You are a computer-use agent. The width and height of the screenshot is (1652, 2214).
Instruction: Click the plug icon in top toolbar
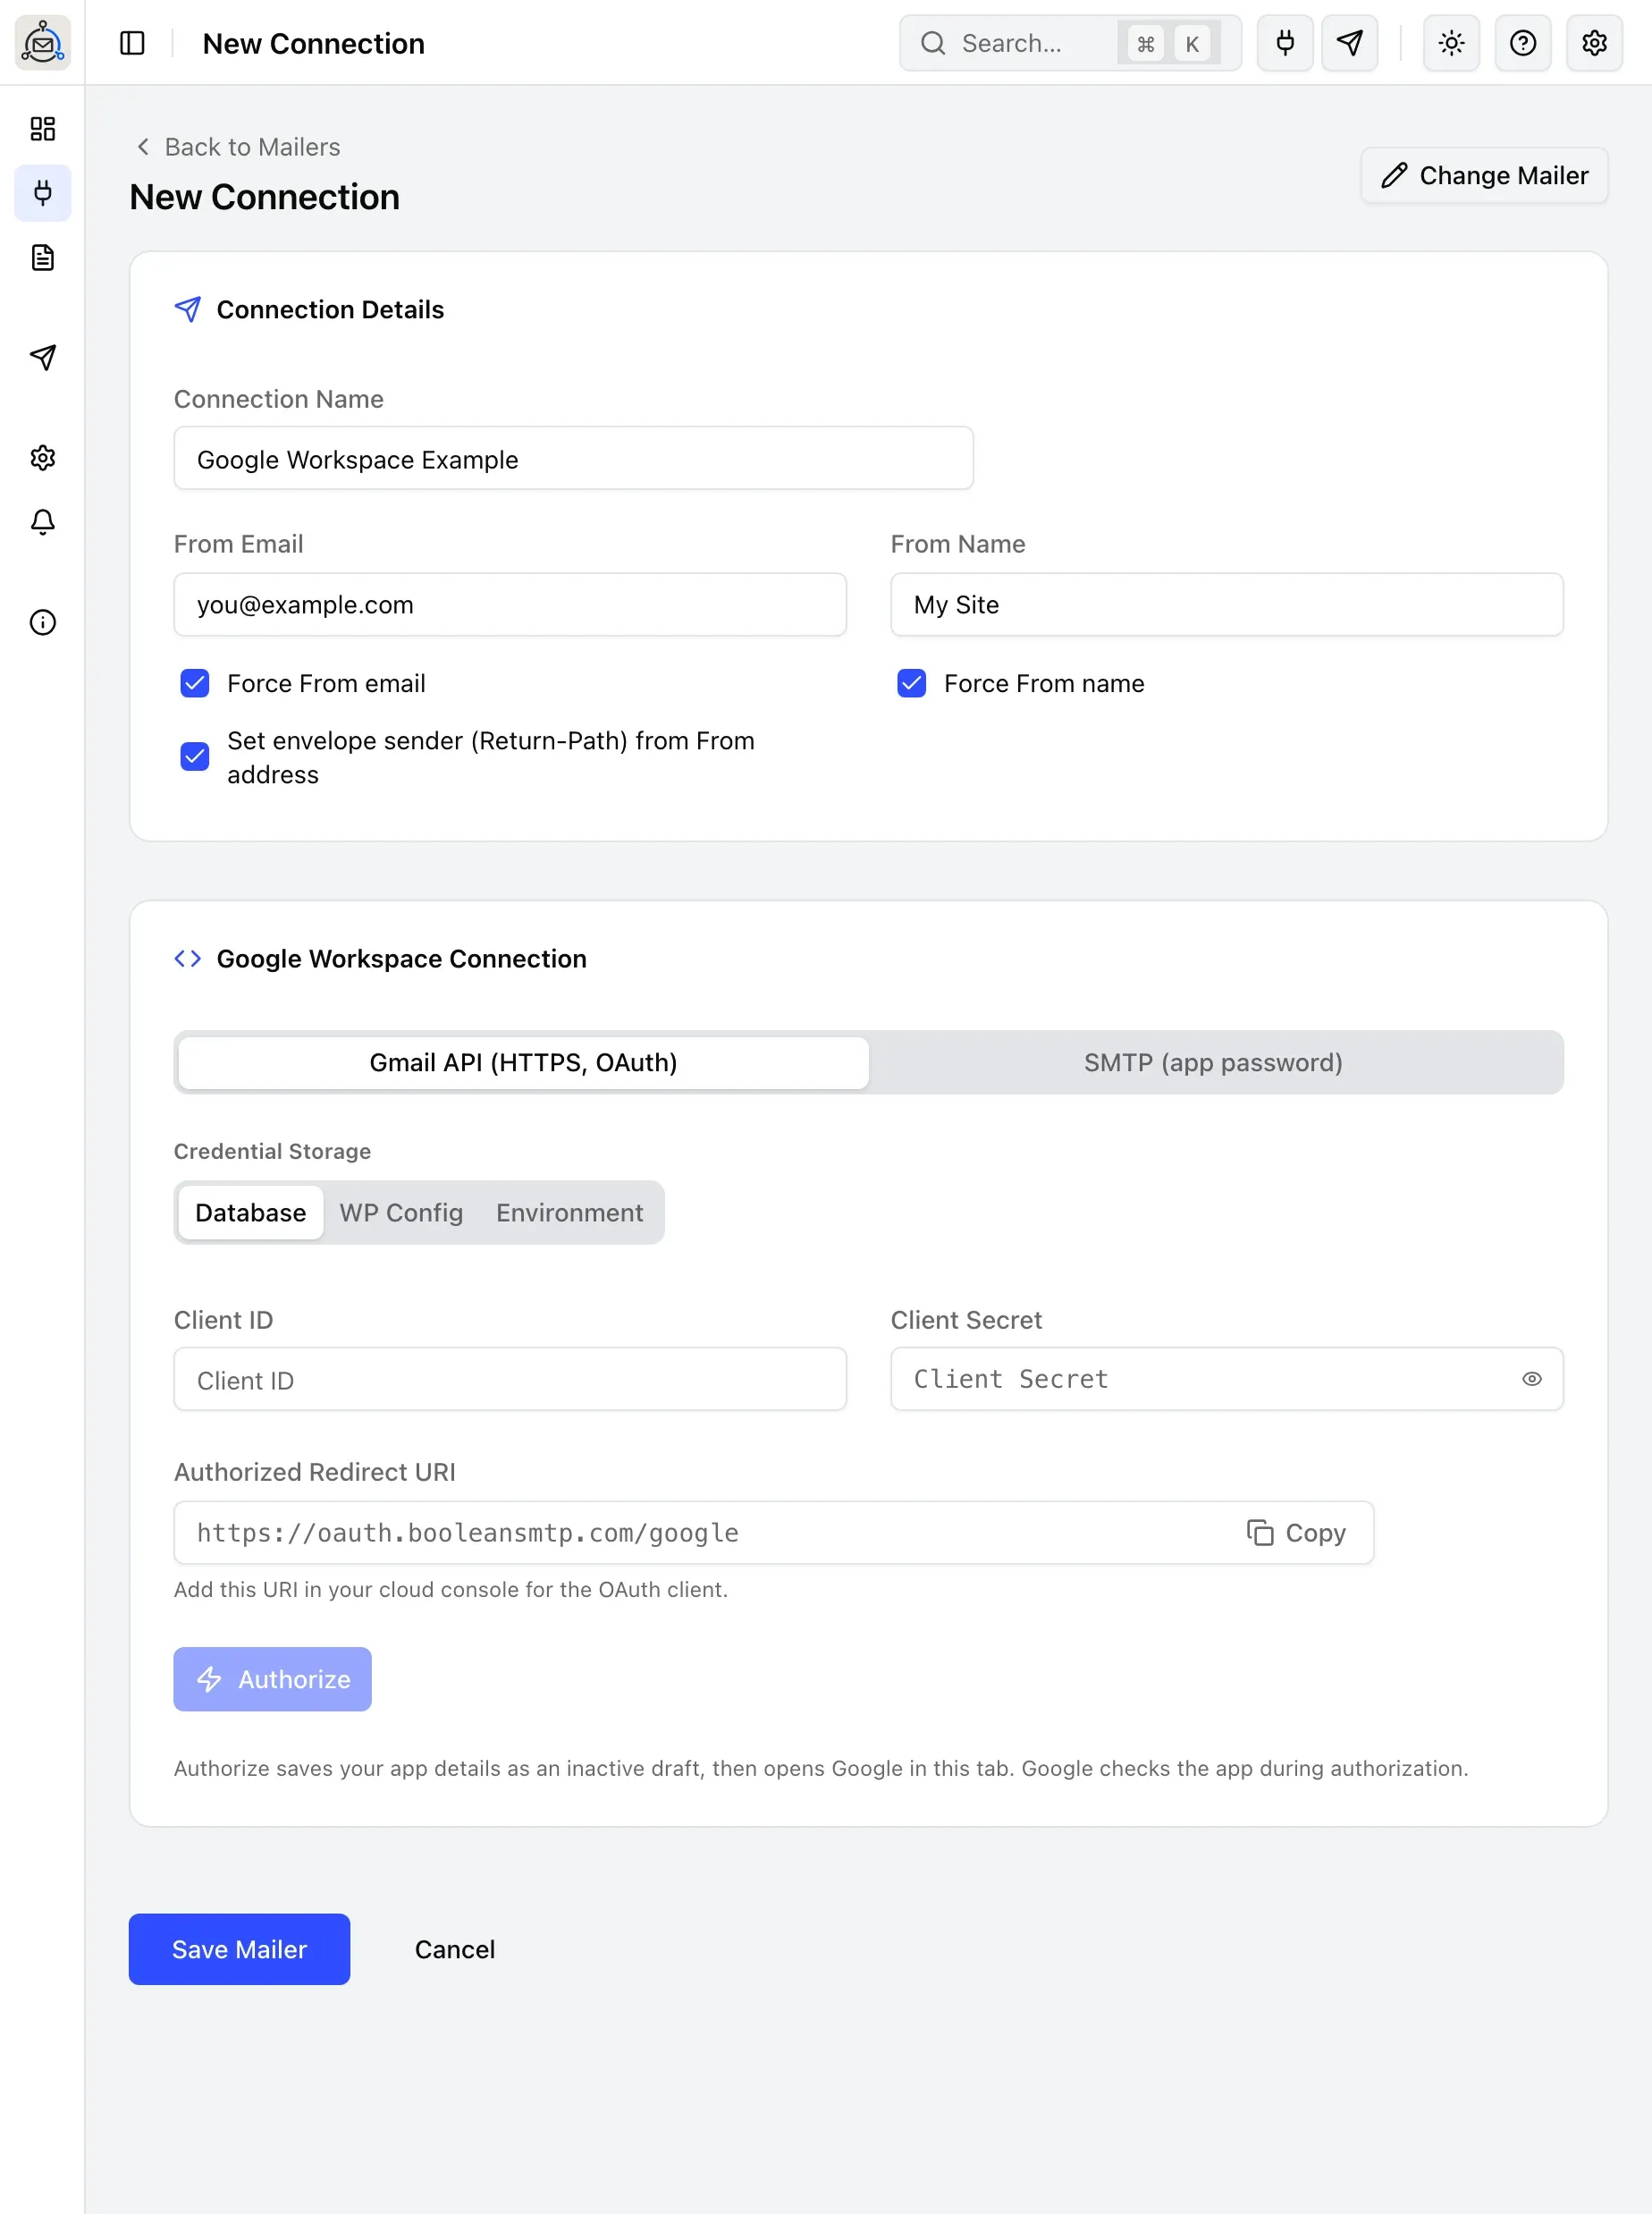pyautogui.click(x=1285, y=43)
